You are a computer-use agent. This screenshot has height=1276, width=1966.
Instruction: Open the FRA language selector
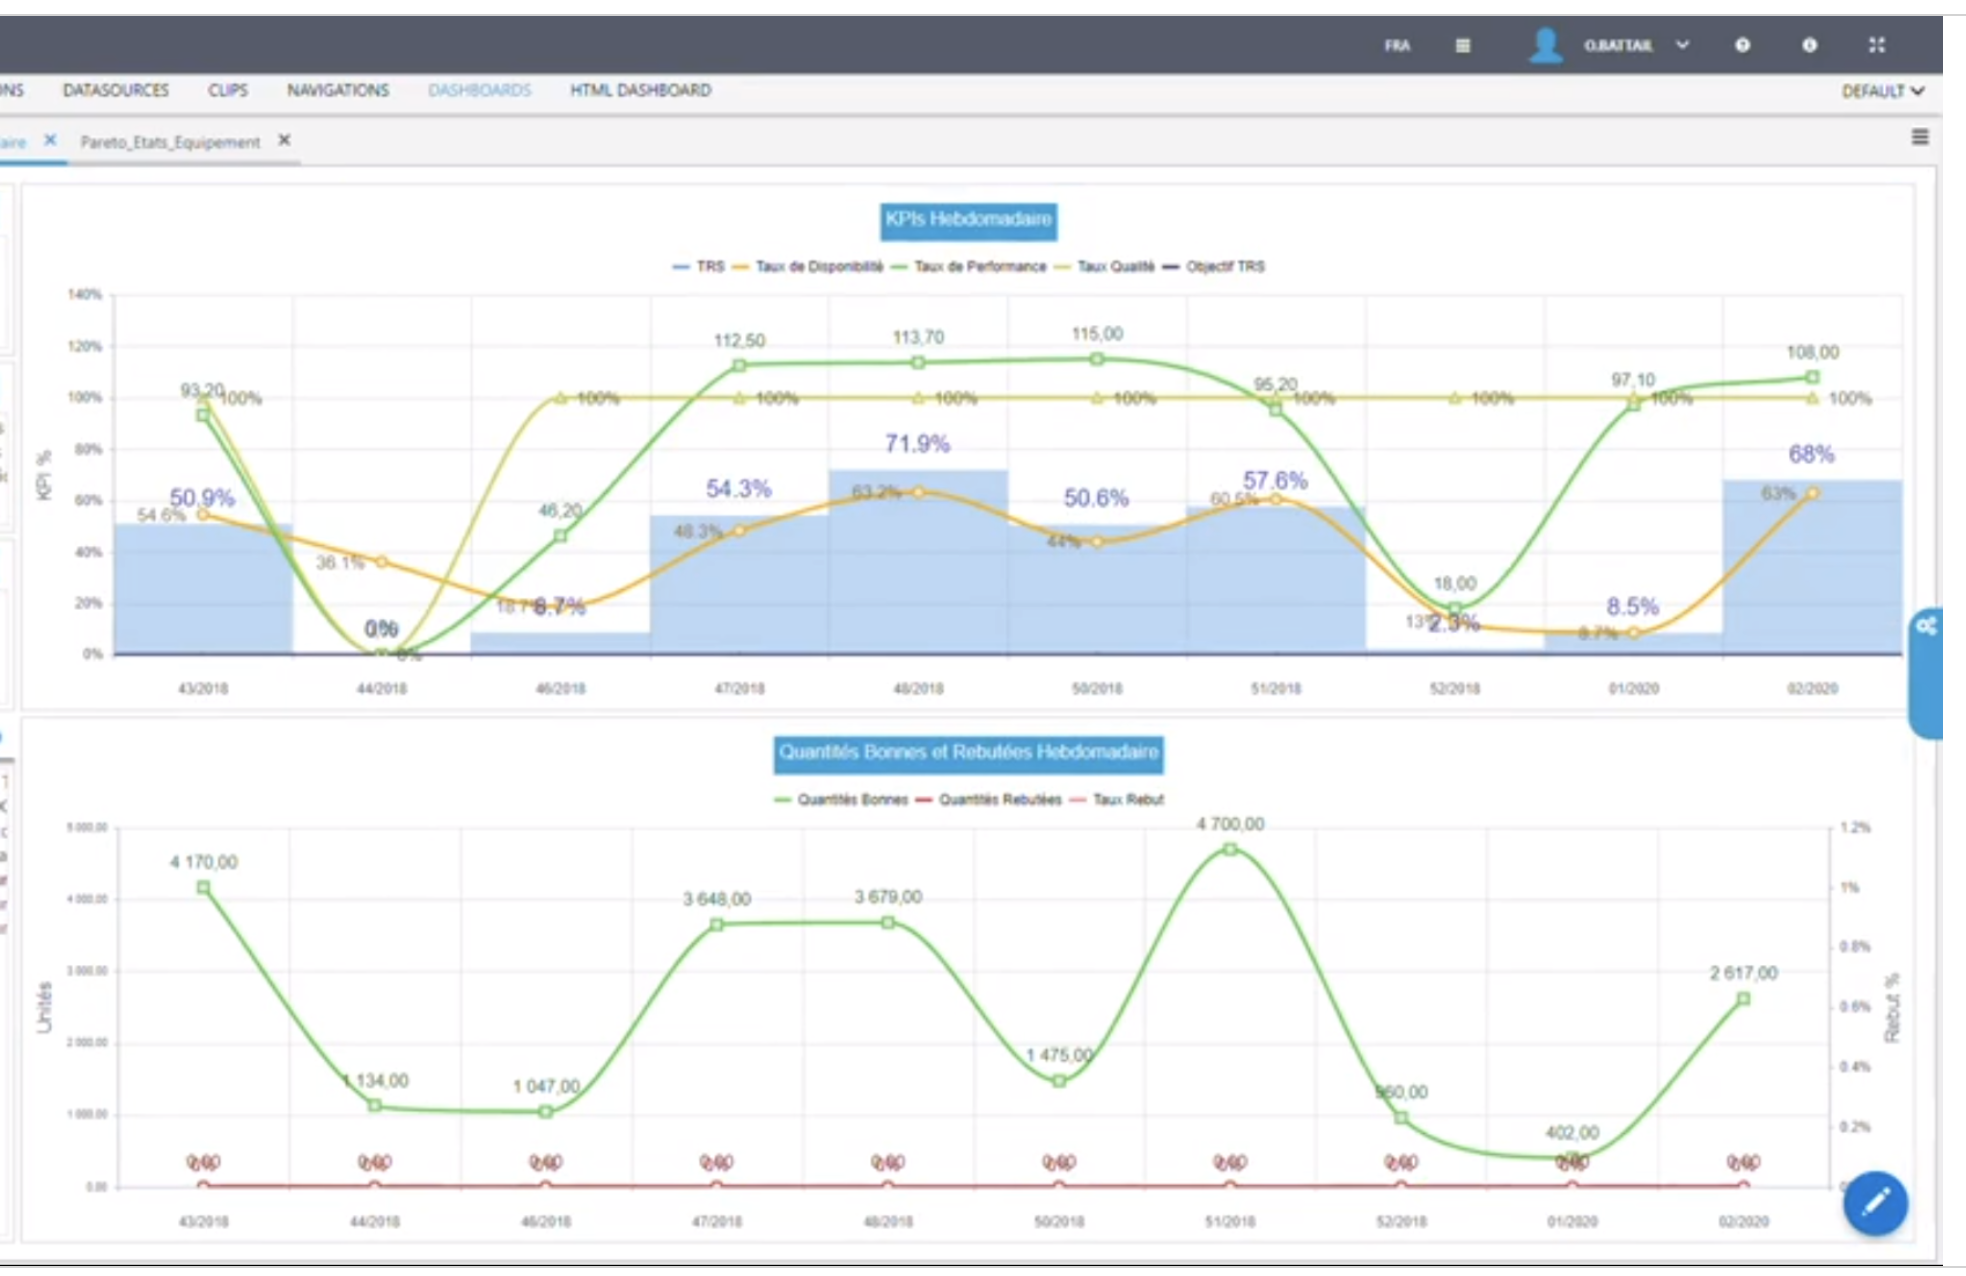(x=1399, y=45)
